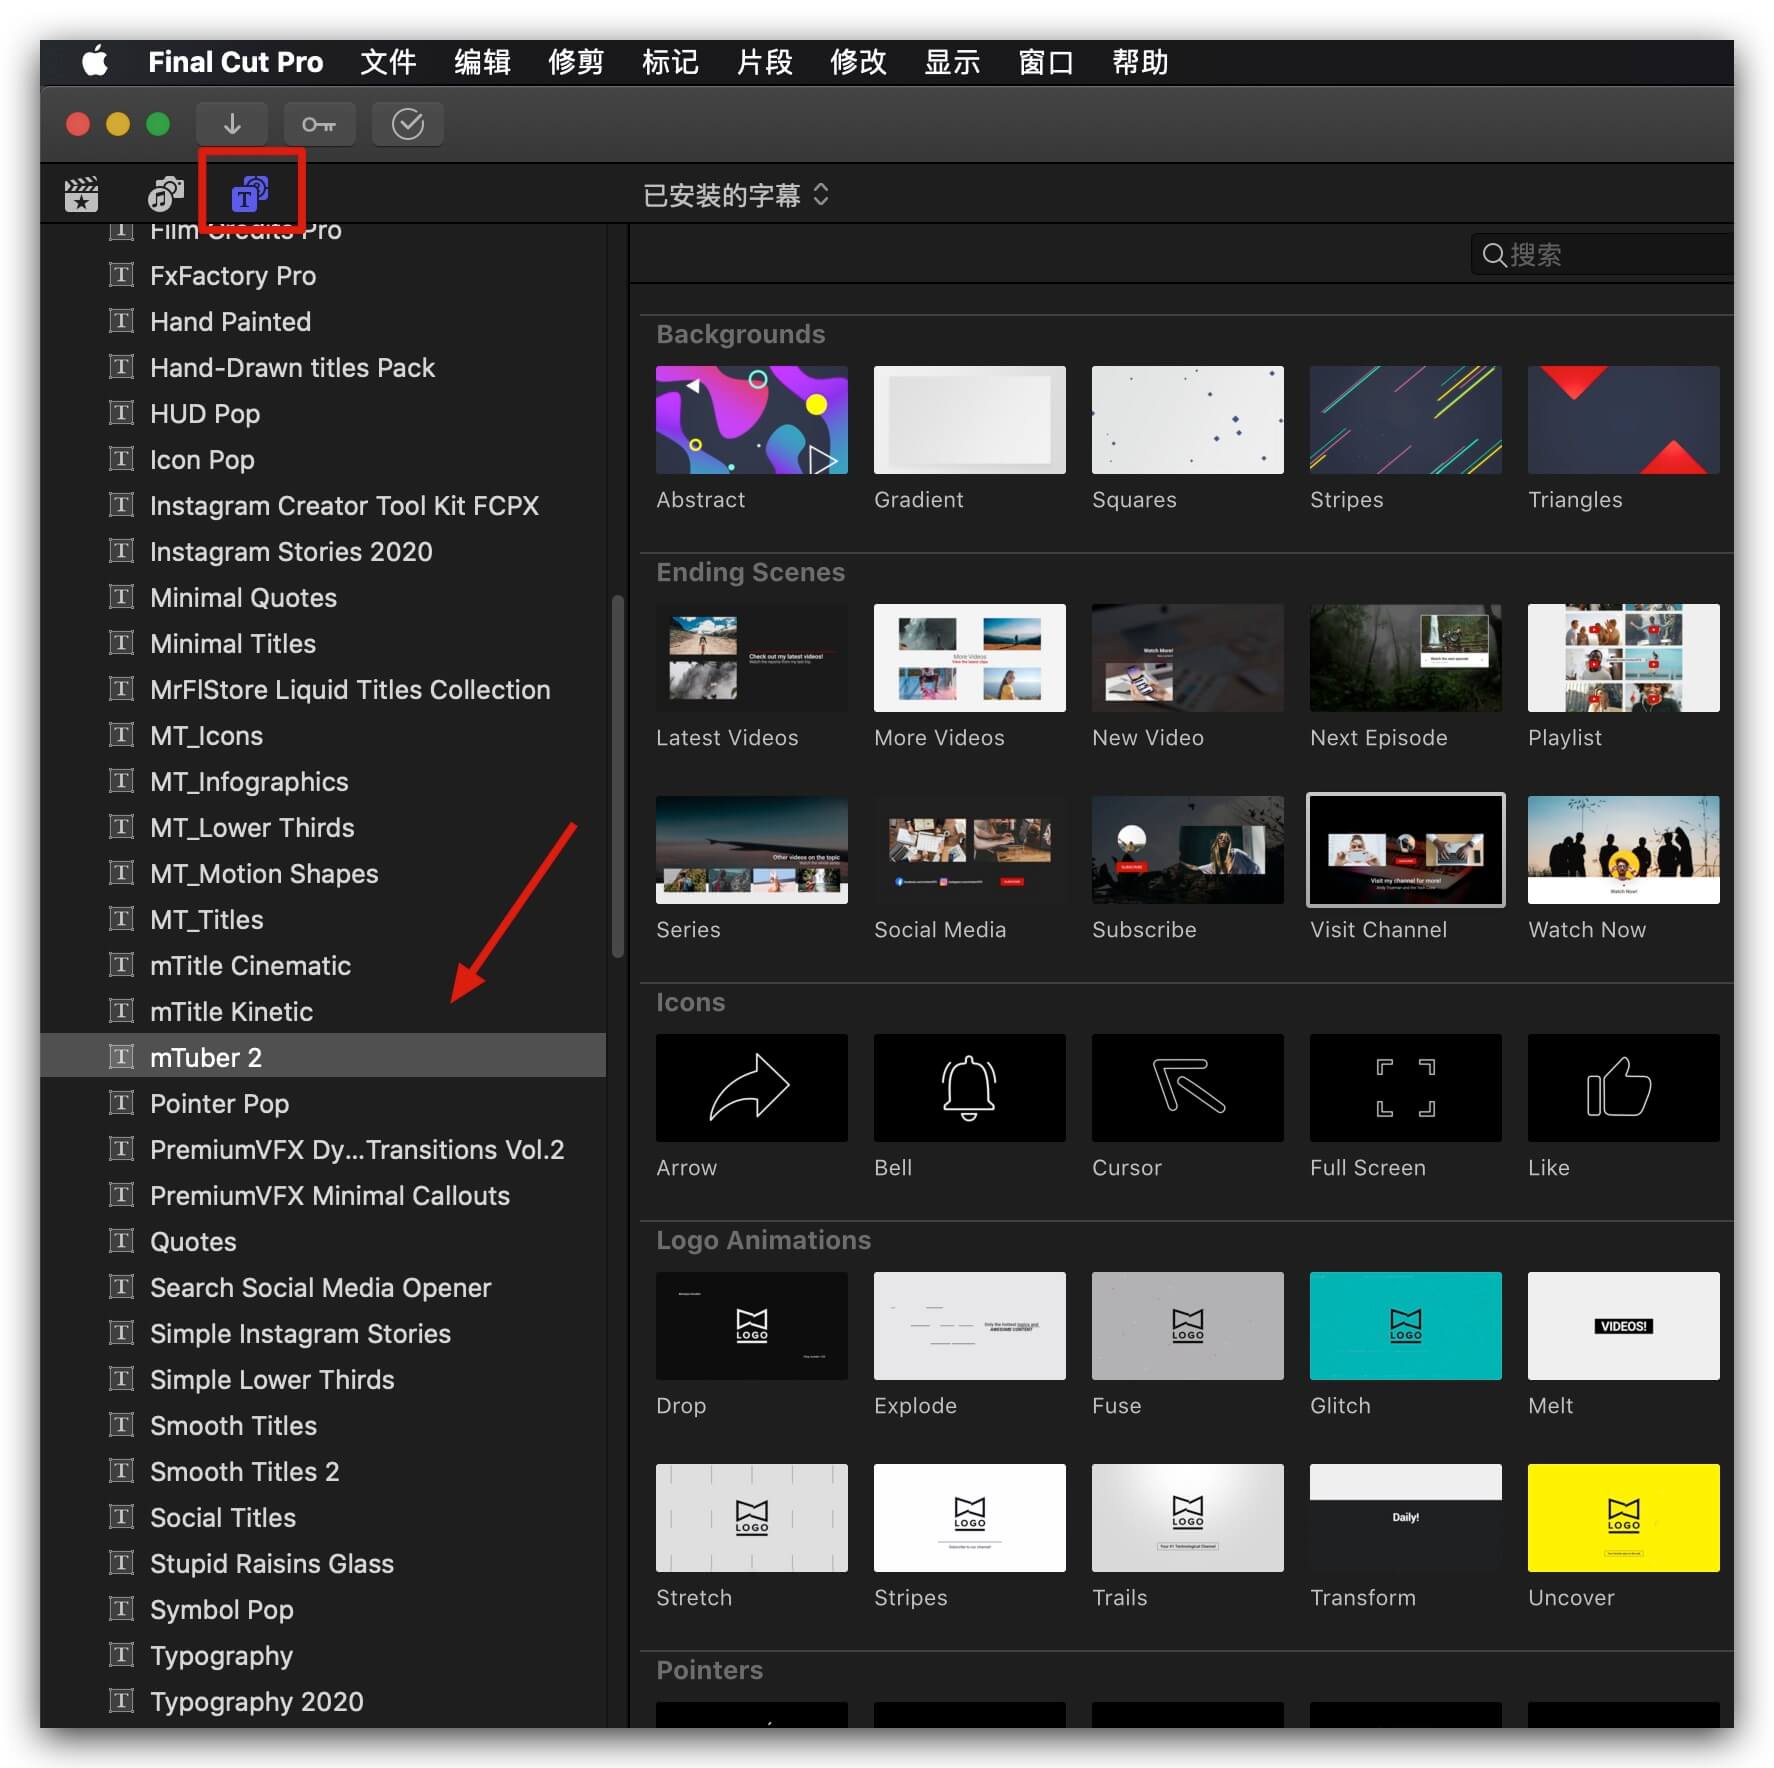Click the Apple menu logo

pos(95,61)
